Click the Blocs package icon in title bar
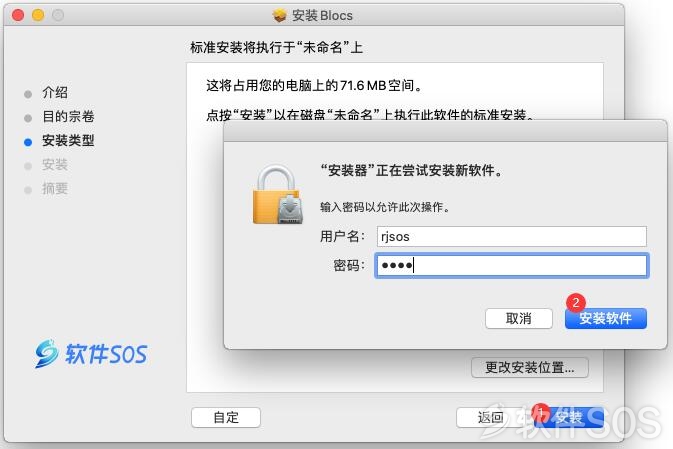This screenshot has width=673, height=449. point(280,15)
